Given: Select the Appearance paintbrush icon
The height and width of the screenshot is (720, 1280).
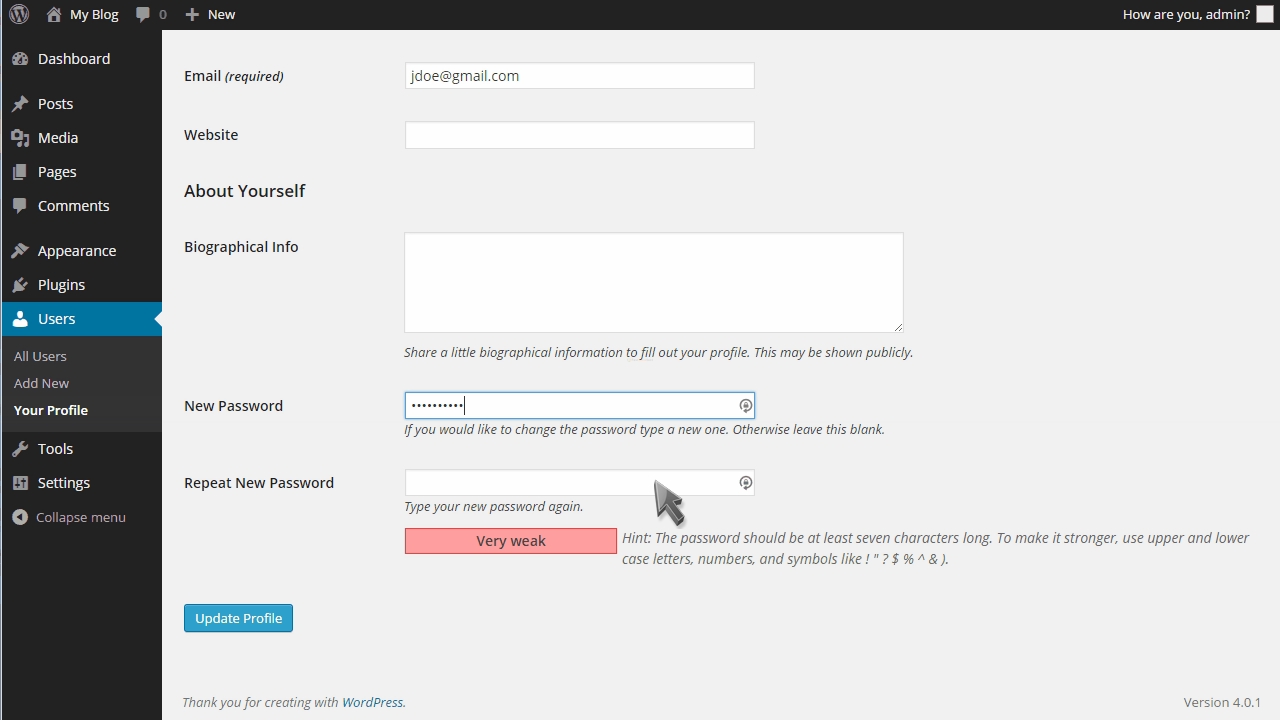Looking at the screenshot, I should (x=22, y=250).
